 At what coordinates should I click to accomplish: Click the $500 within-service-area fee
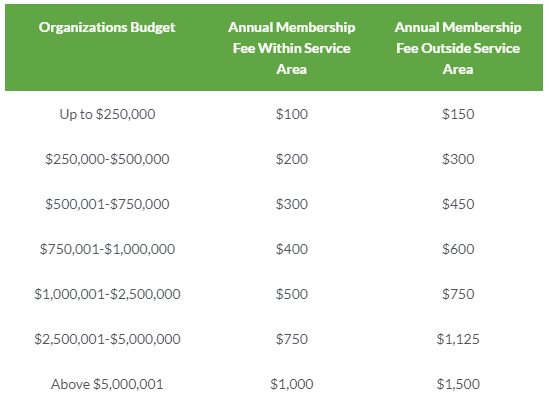(x=292, y=294)
